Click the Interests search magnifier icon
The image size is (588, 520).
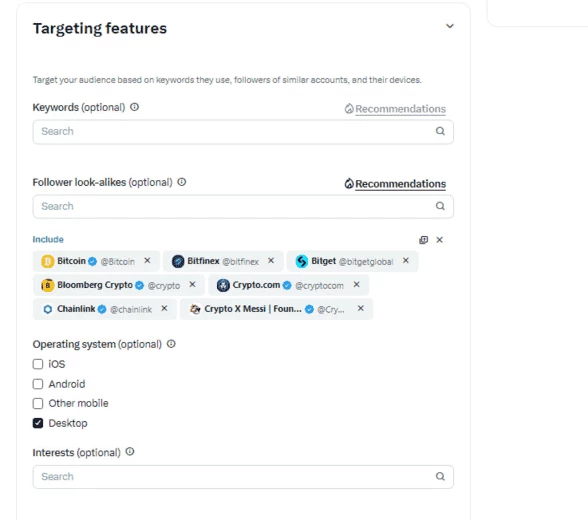click(x=440, y=476)
